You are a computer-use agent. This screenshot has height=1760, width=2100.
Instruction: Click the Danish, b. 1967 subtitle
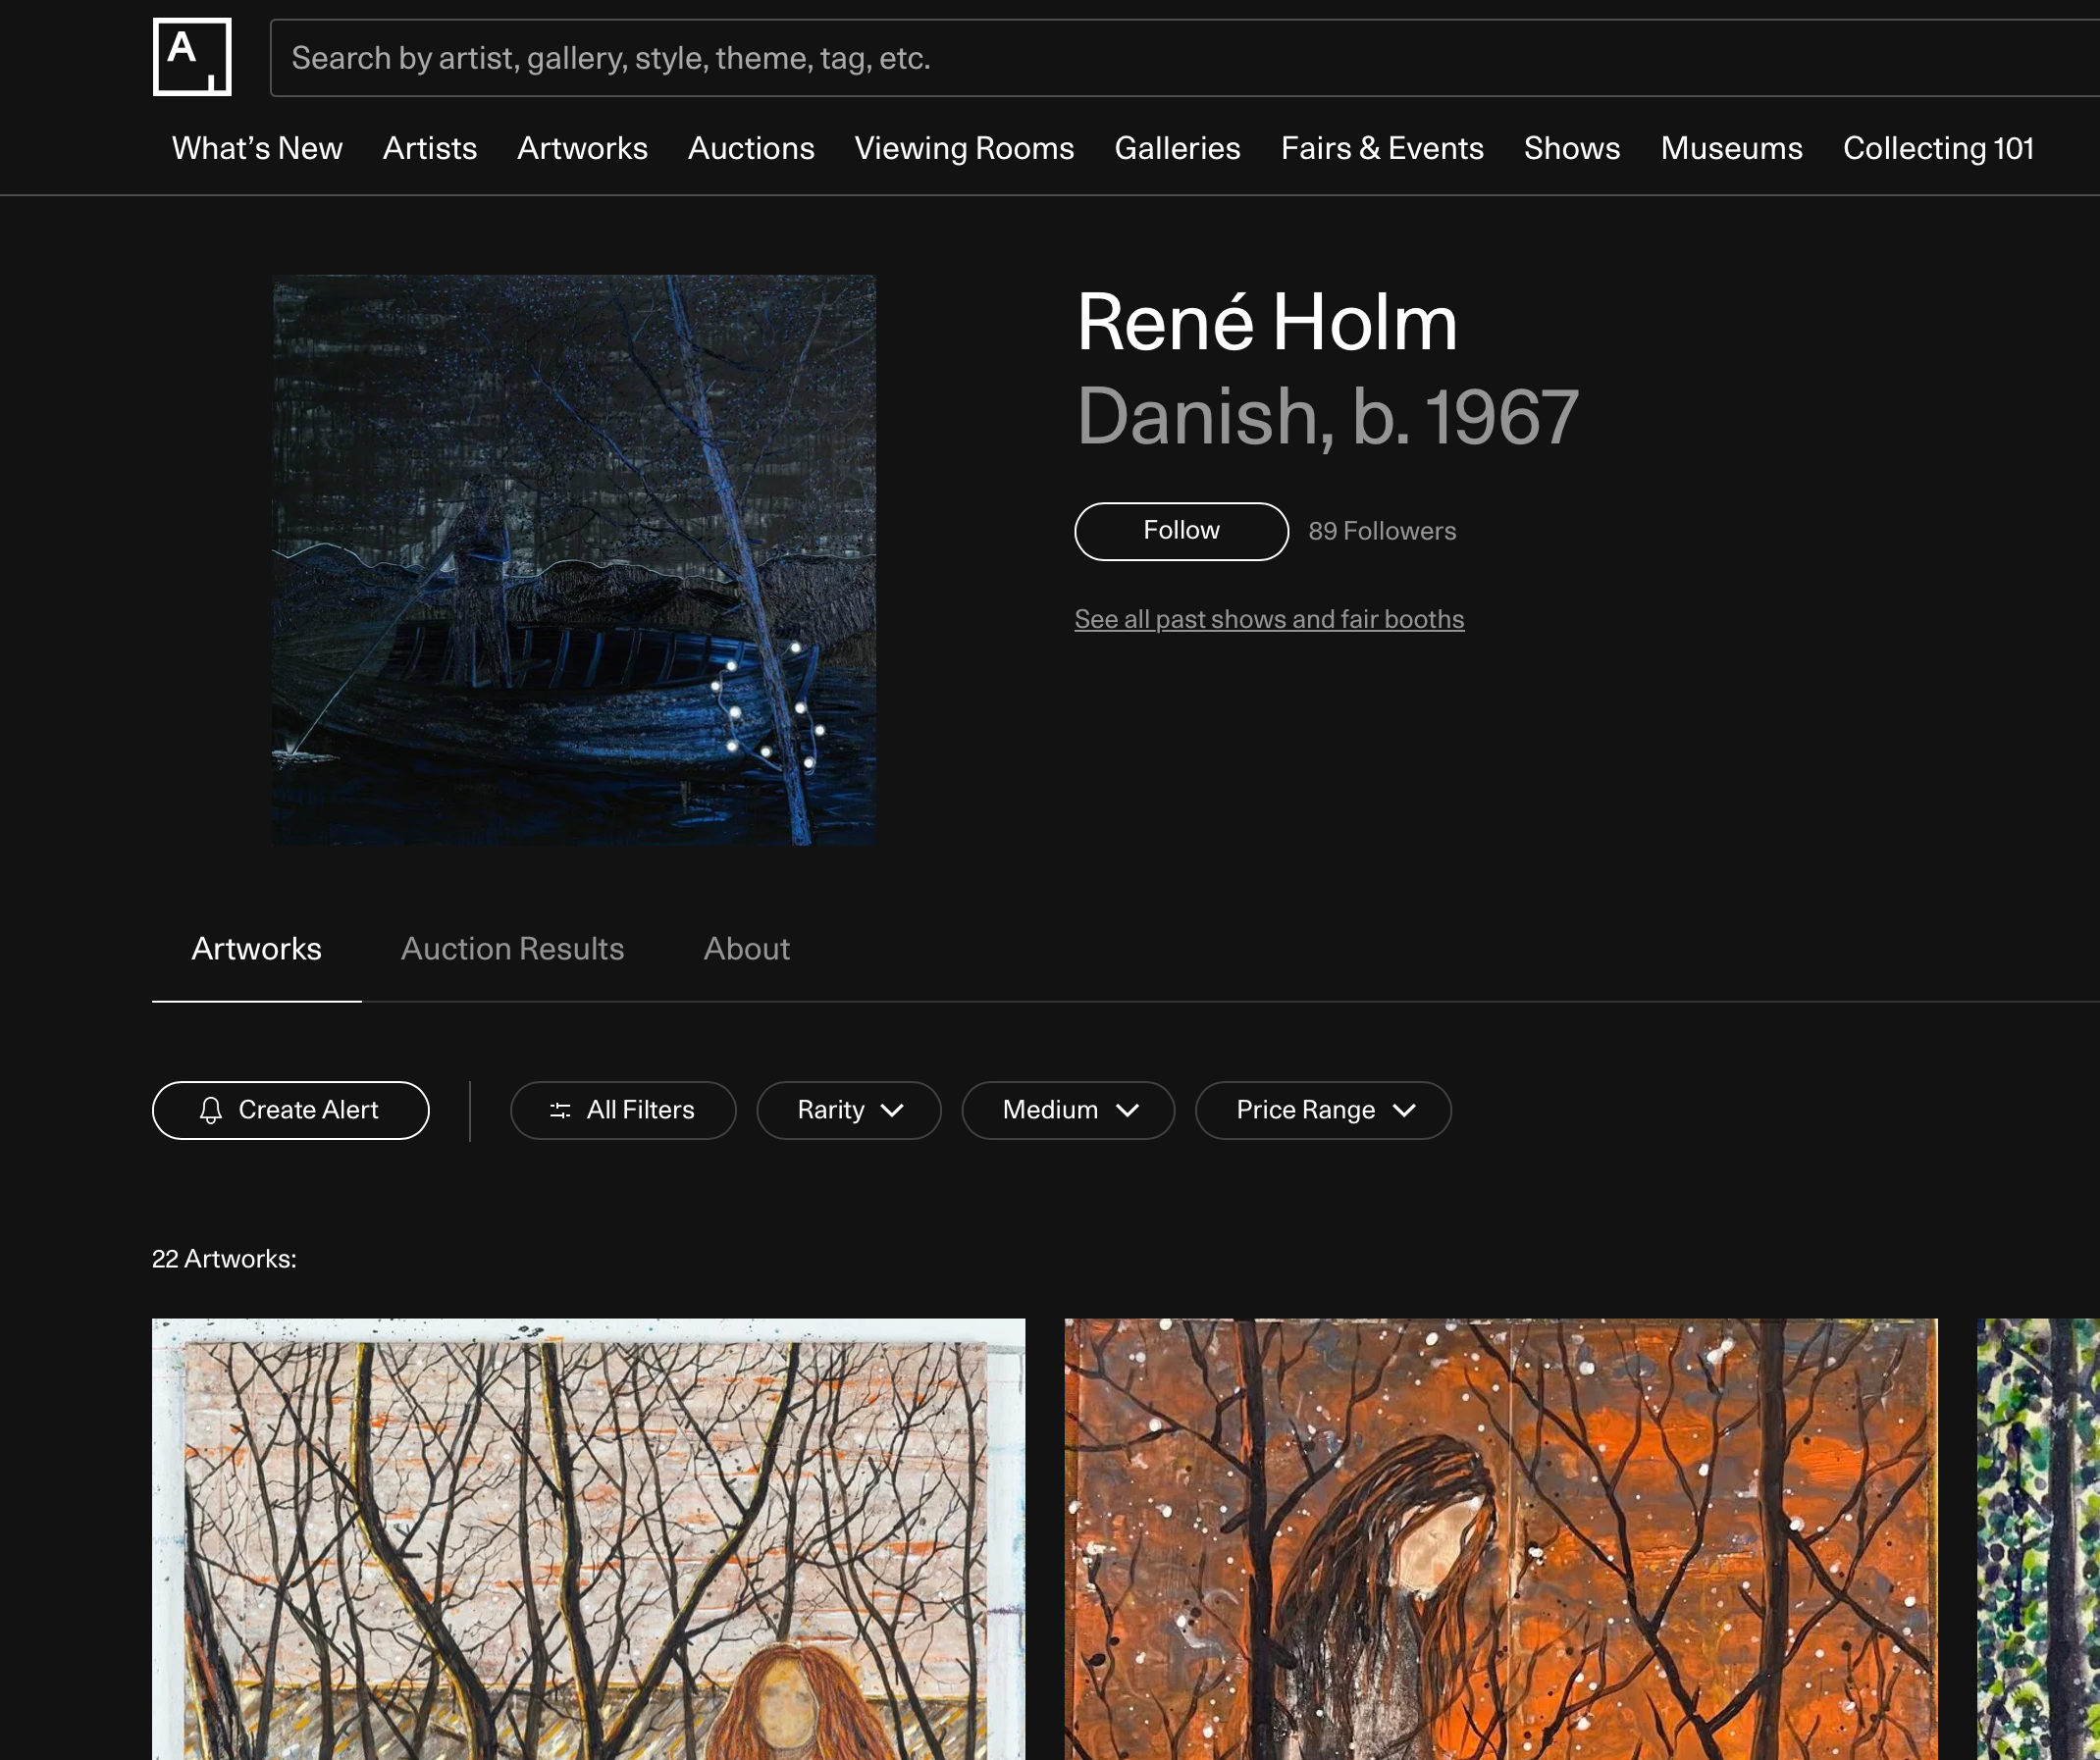tap(1327, 416)
